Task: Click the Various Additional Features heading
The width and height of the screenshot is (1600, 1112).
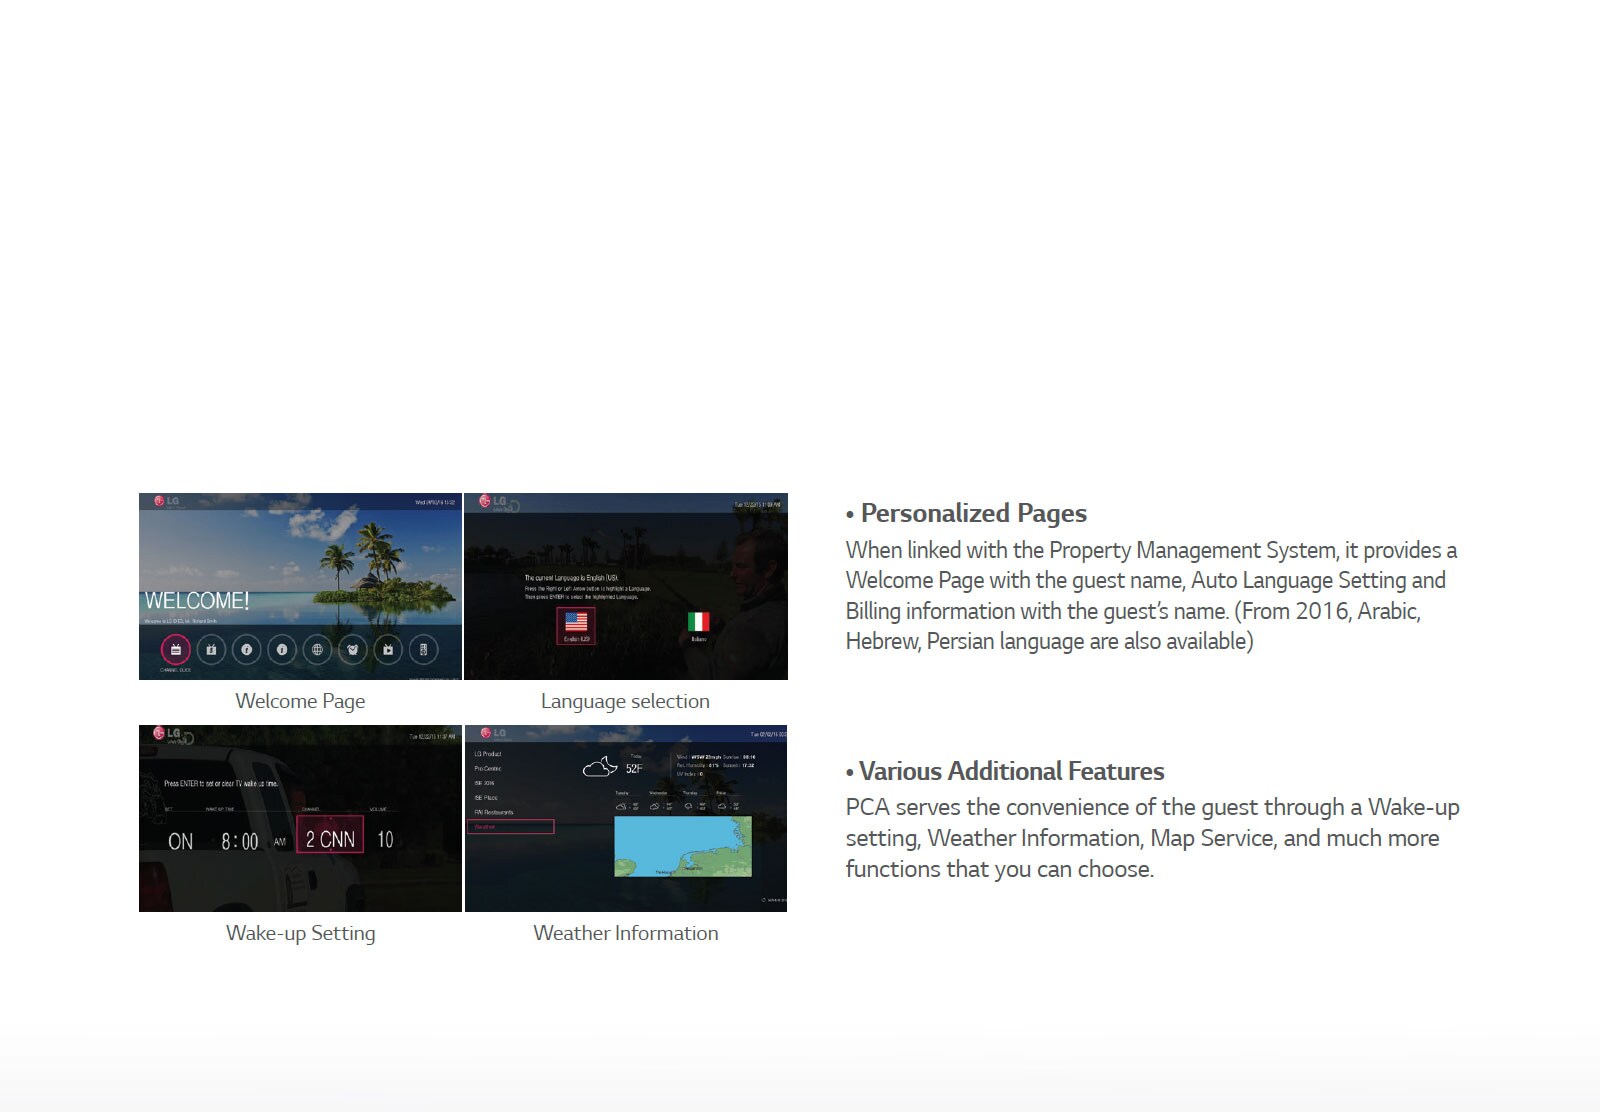Action: (x=1011, y=771)
